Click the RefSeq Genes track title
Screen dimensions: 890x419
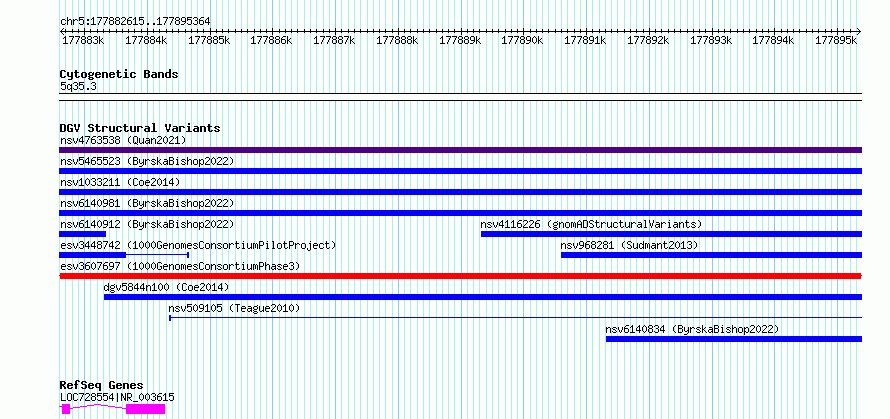tap(101, 386)
